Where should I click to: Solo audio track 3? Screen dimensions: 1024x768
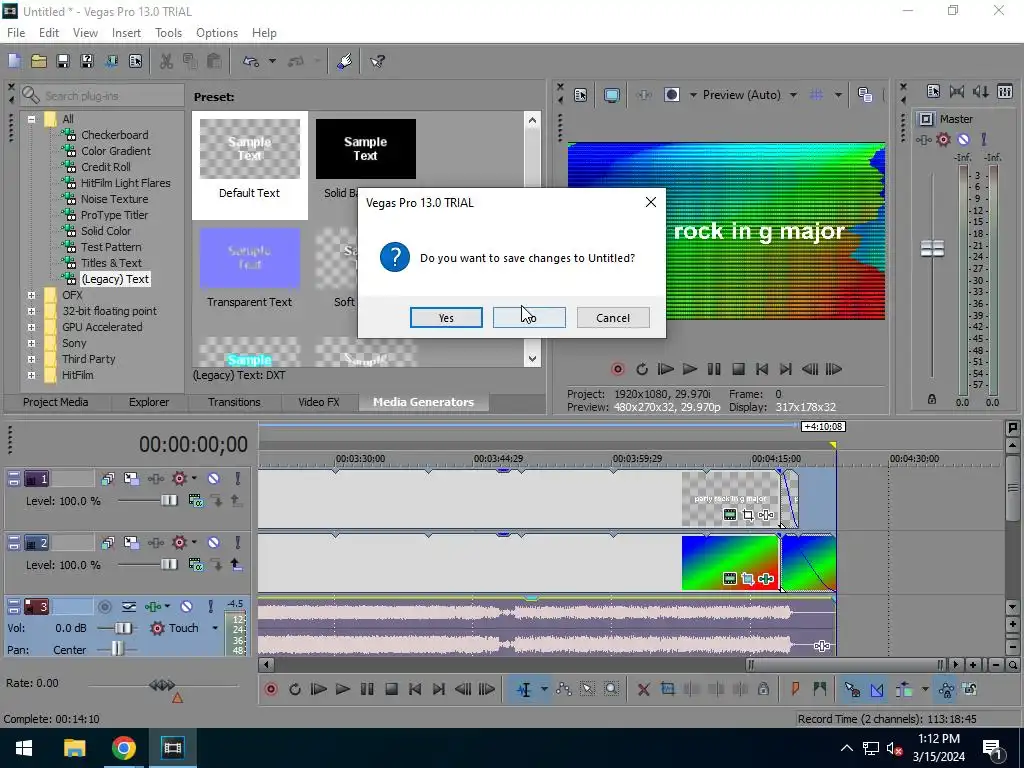tap(210, 607)
